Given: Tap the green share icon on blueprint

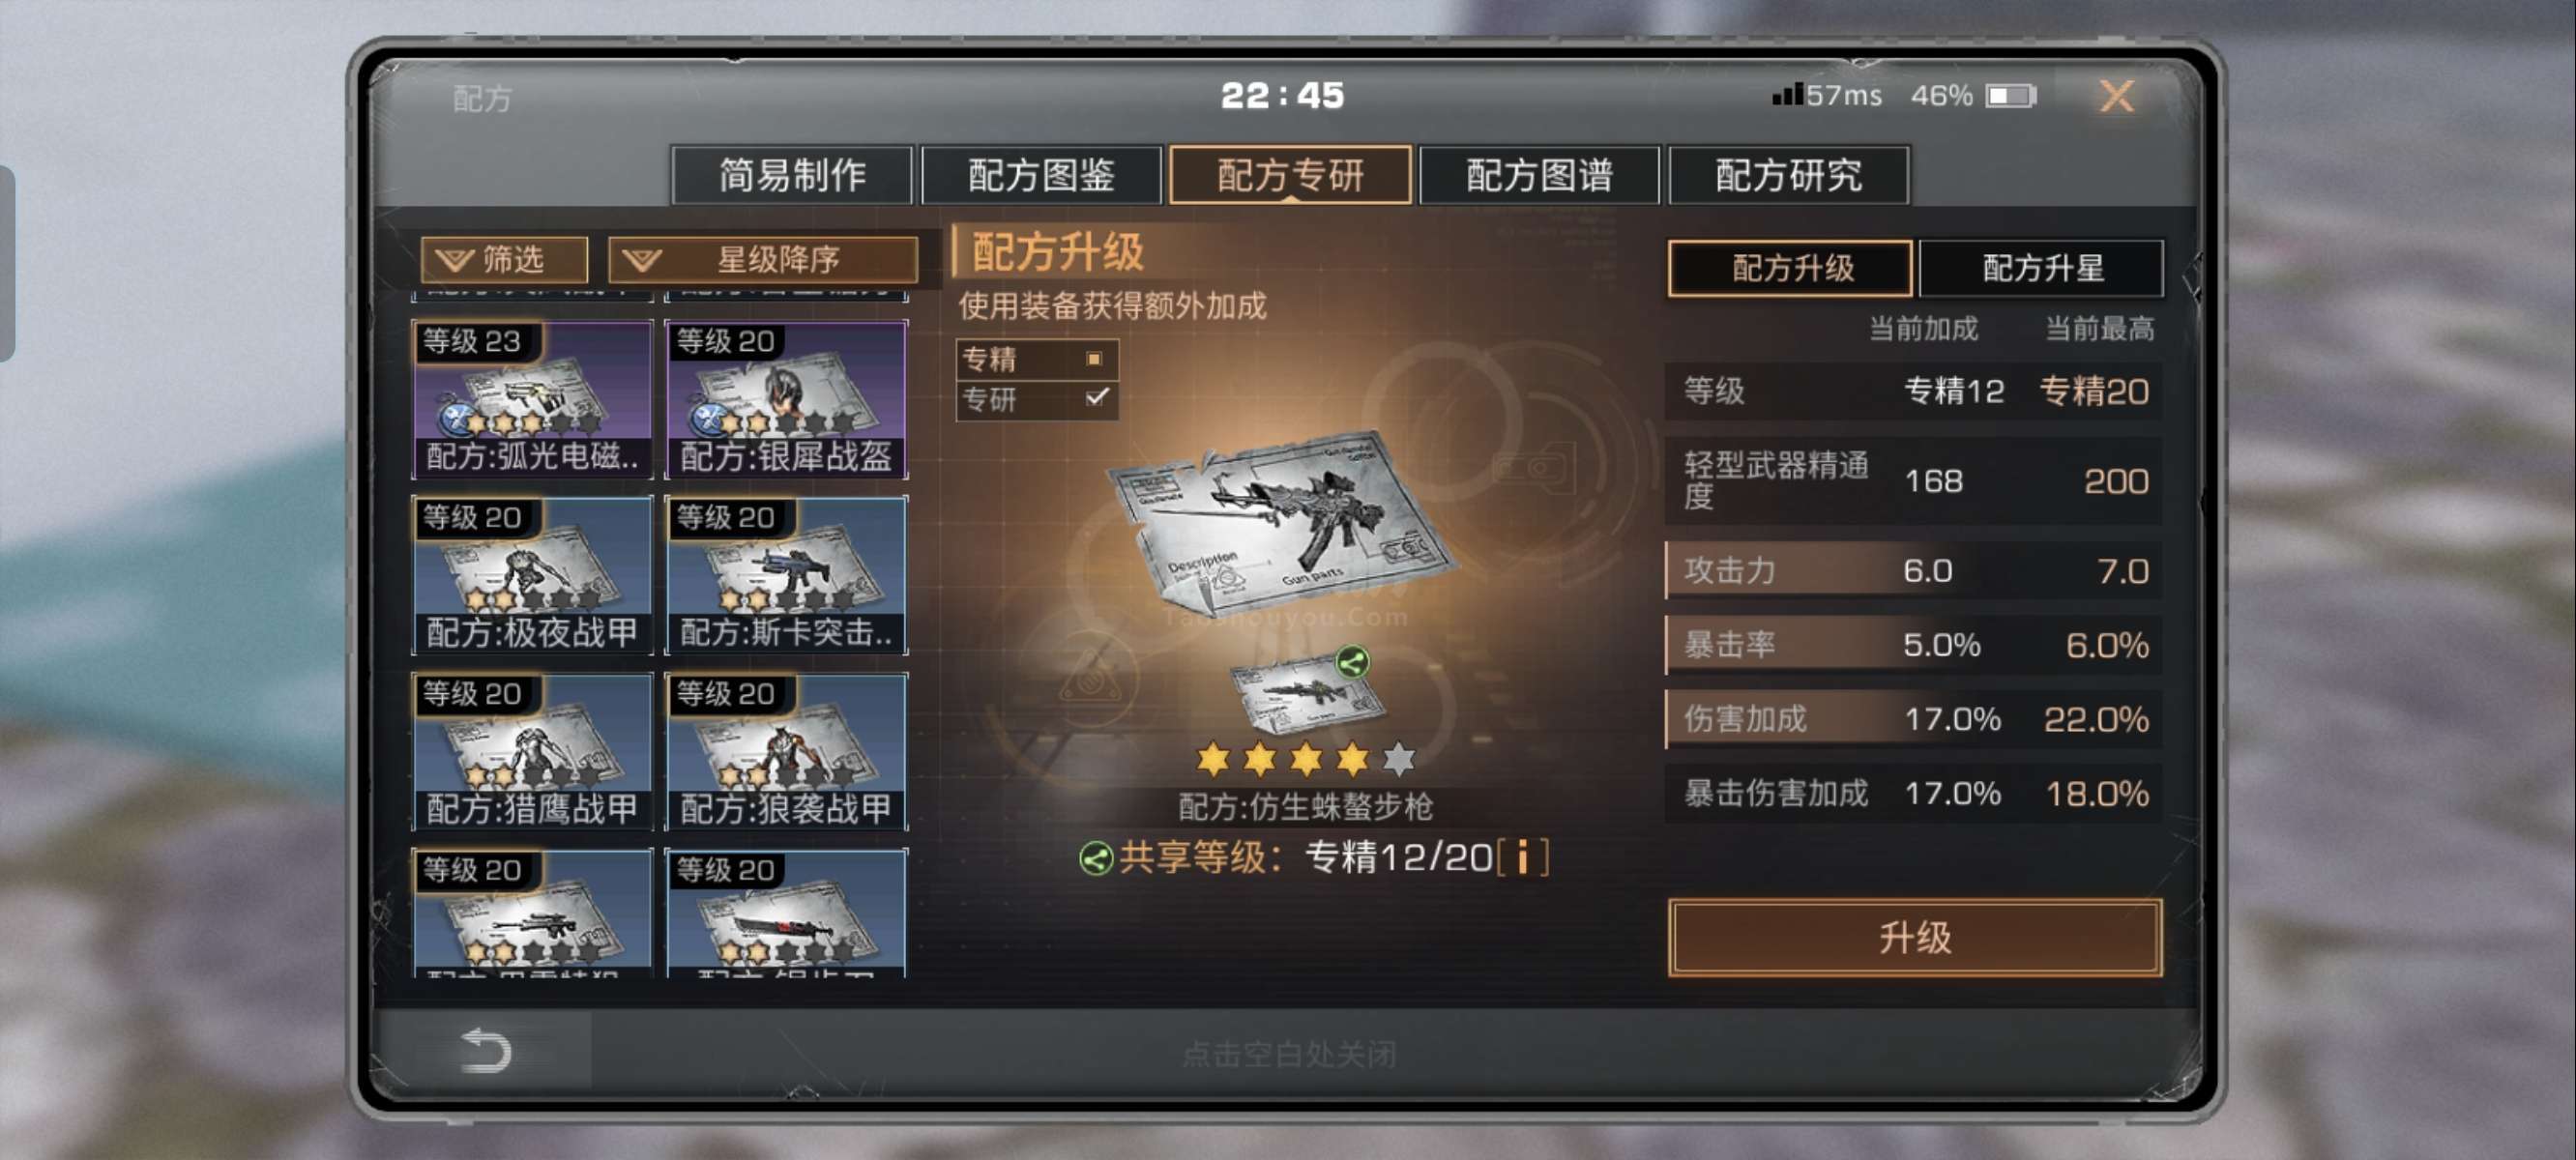Looking at the screenshot, I should 1352,662.
